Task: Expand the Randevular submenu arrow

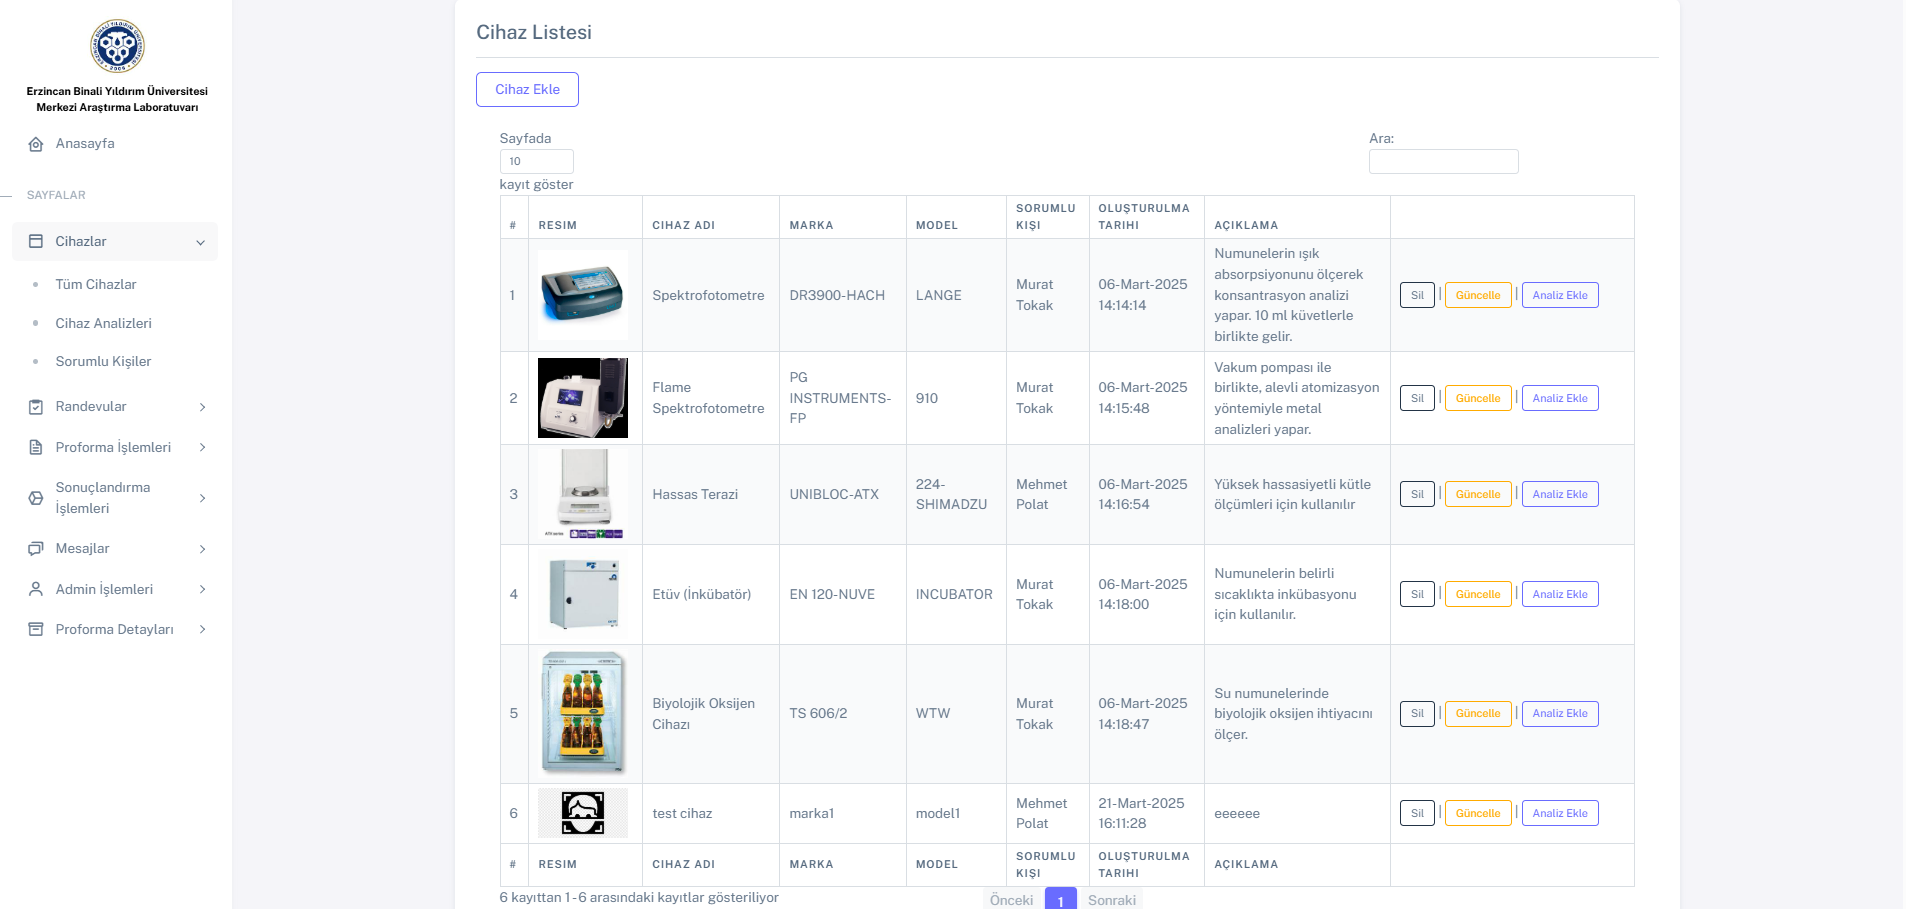Action: click(x=202, y=407)
